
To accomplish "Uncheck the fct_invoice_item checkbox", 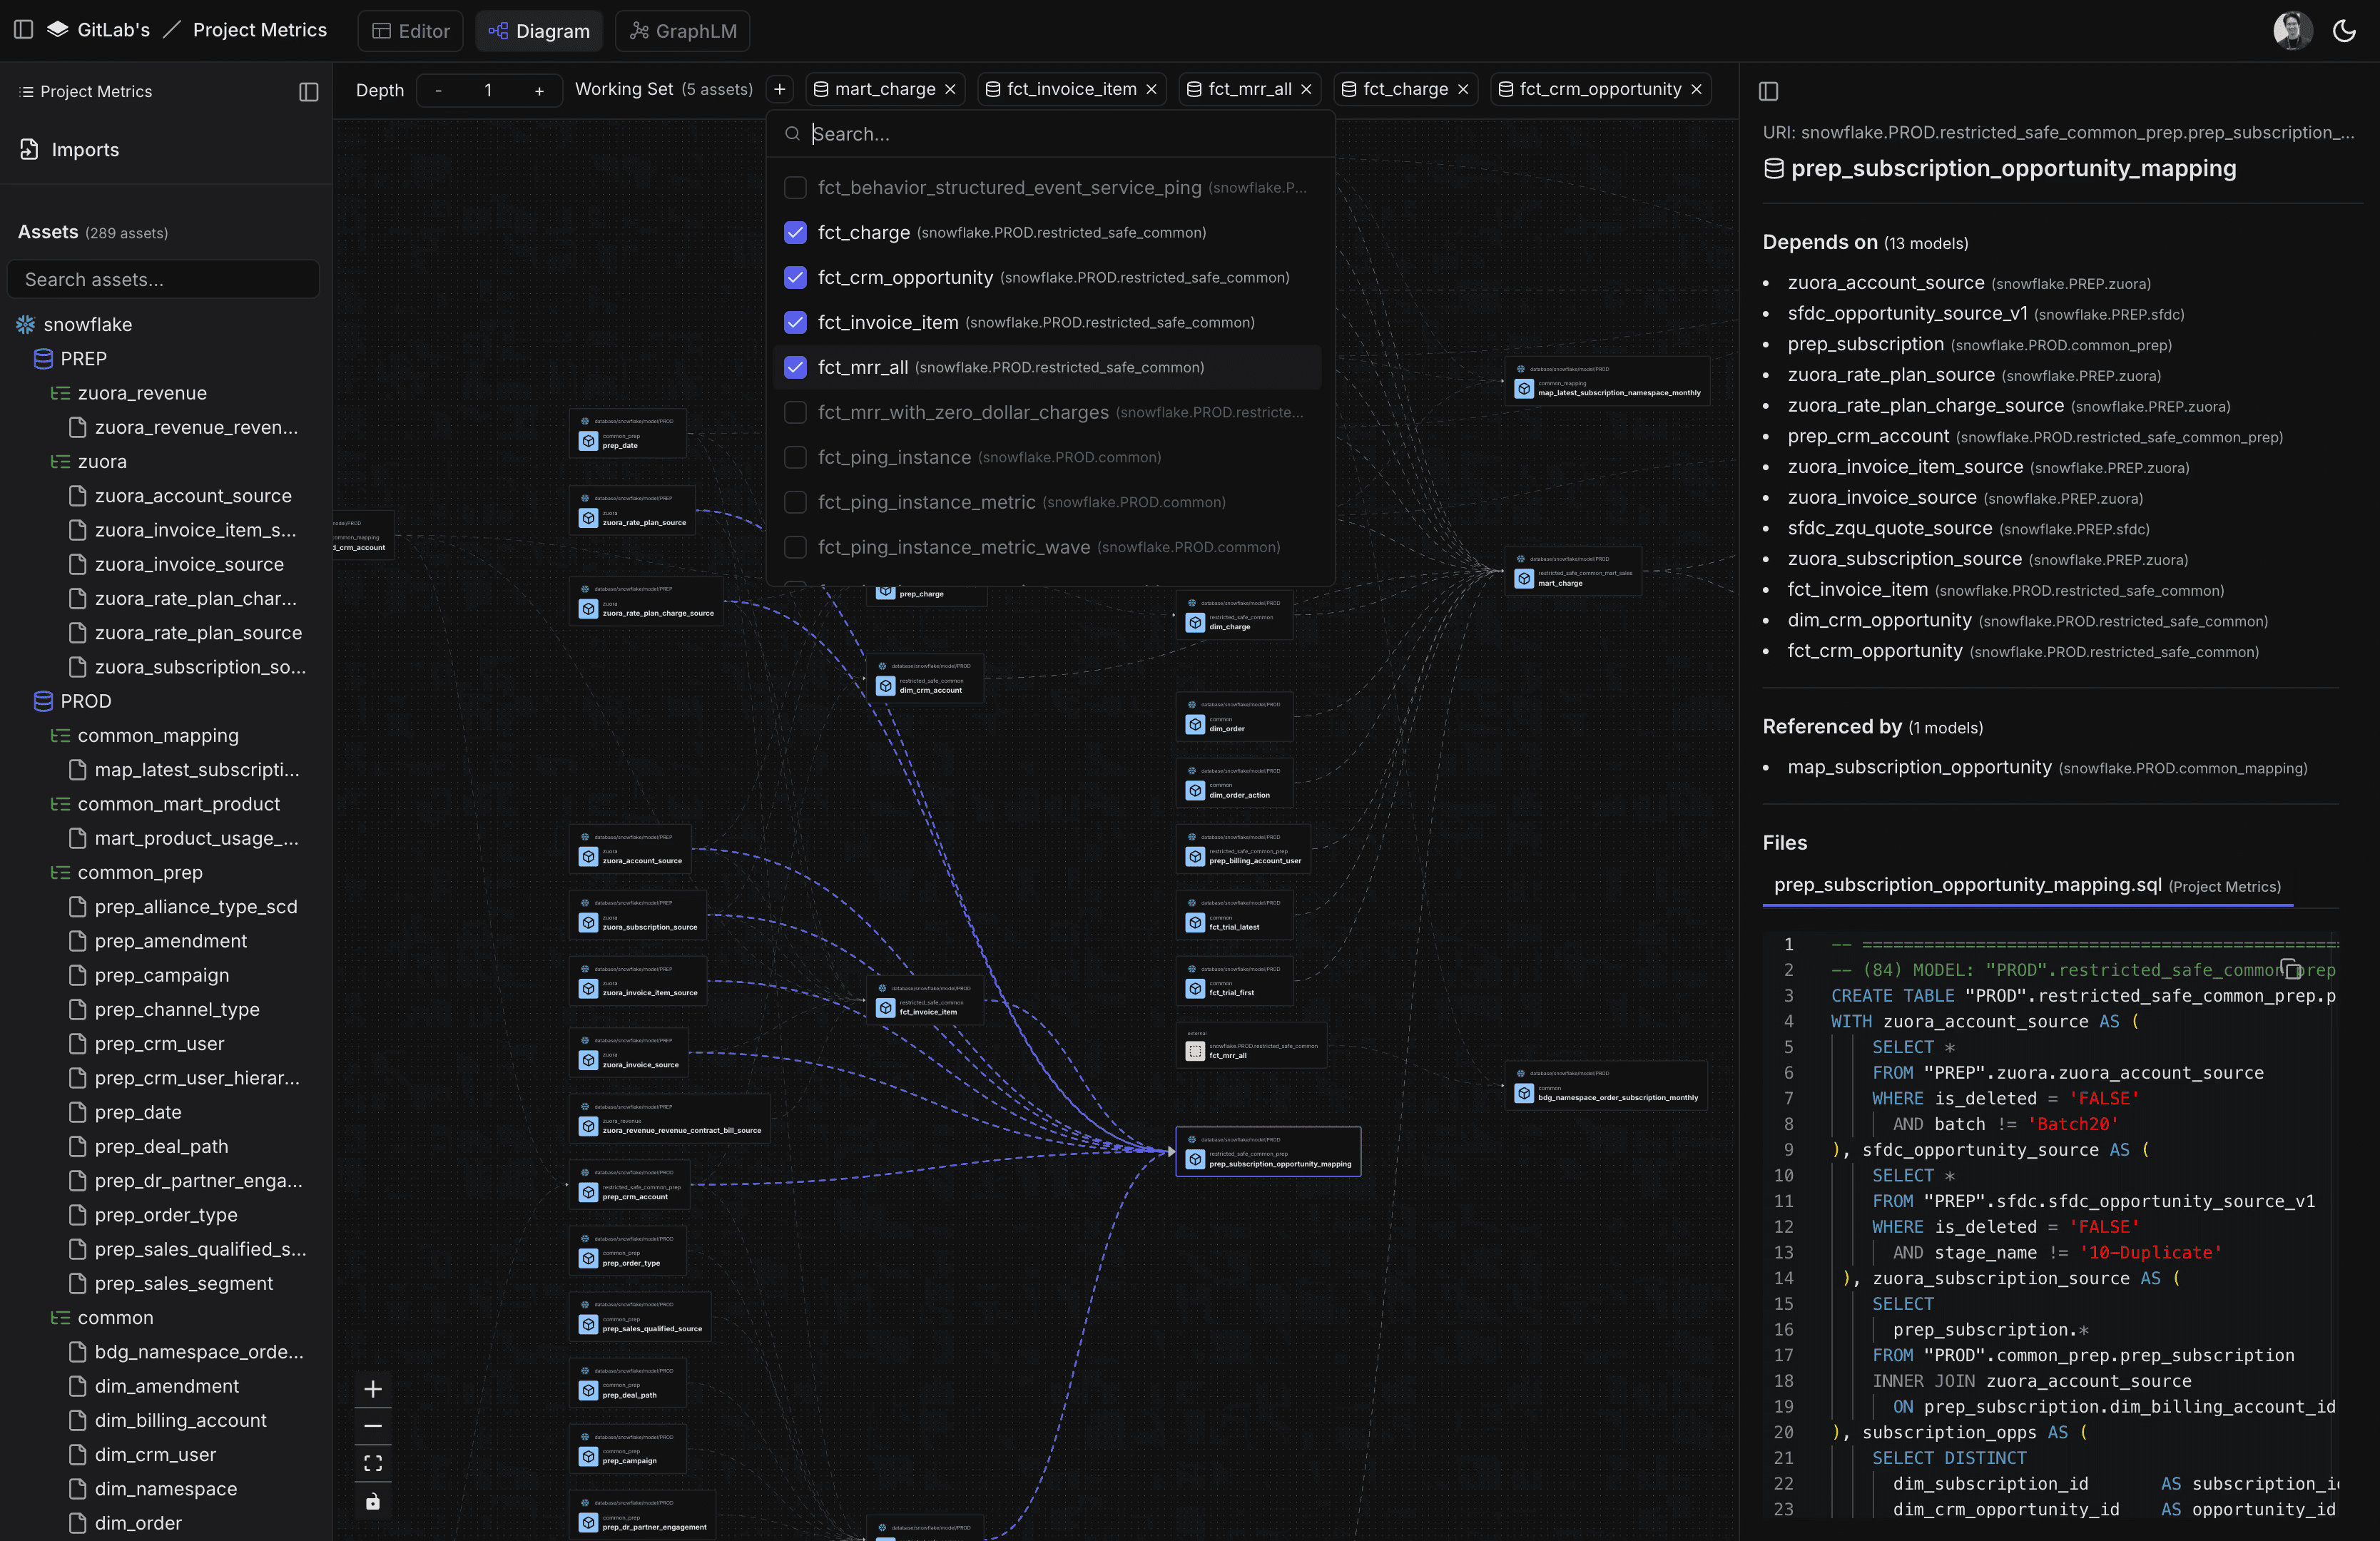I will (795, 322).
